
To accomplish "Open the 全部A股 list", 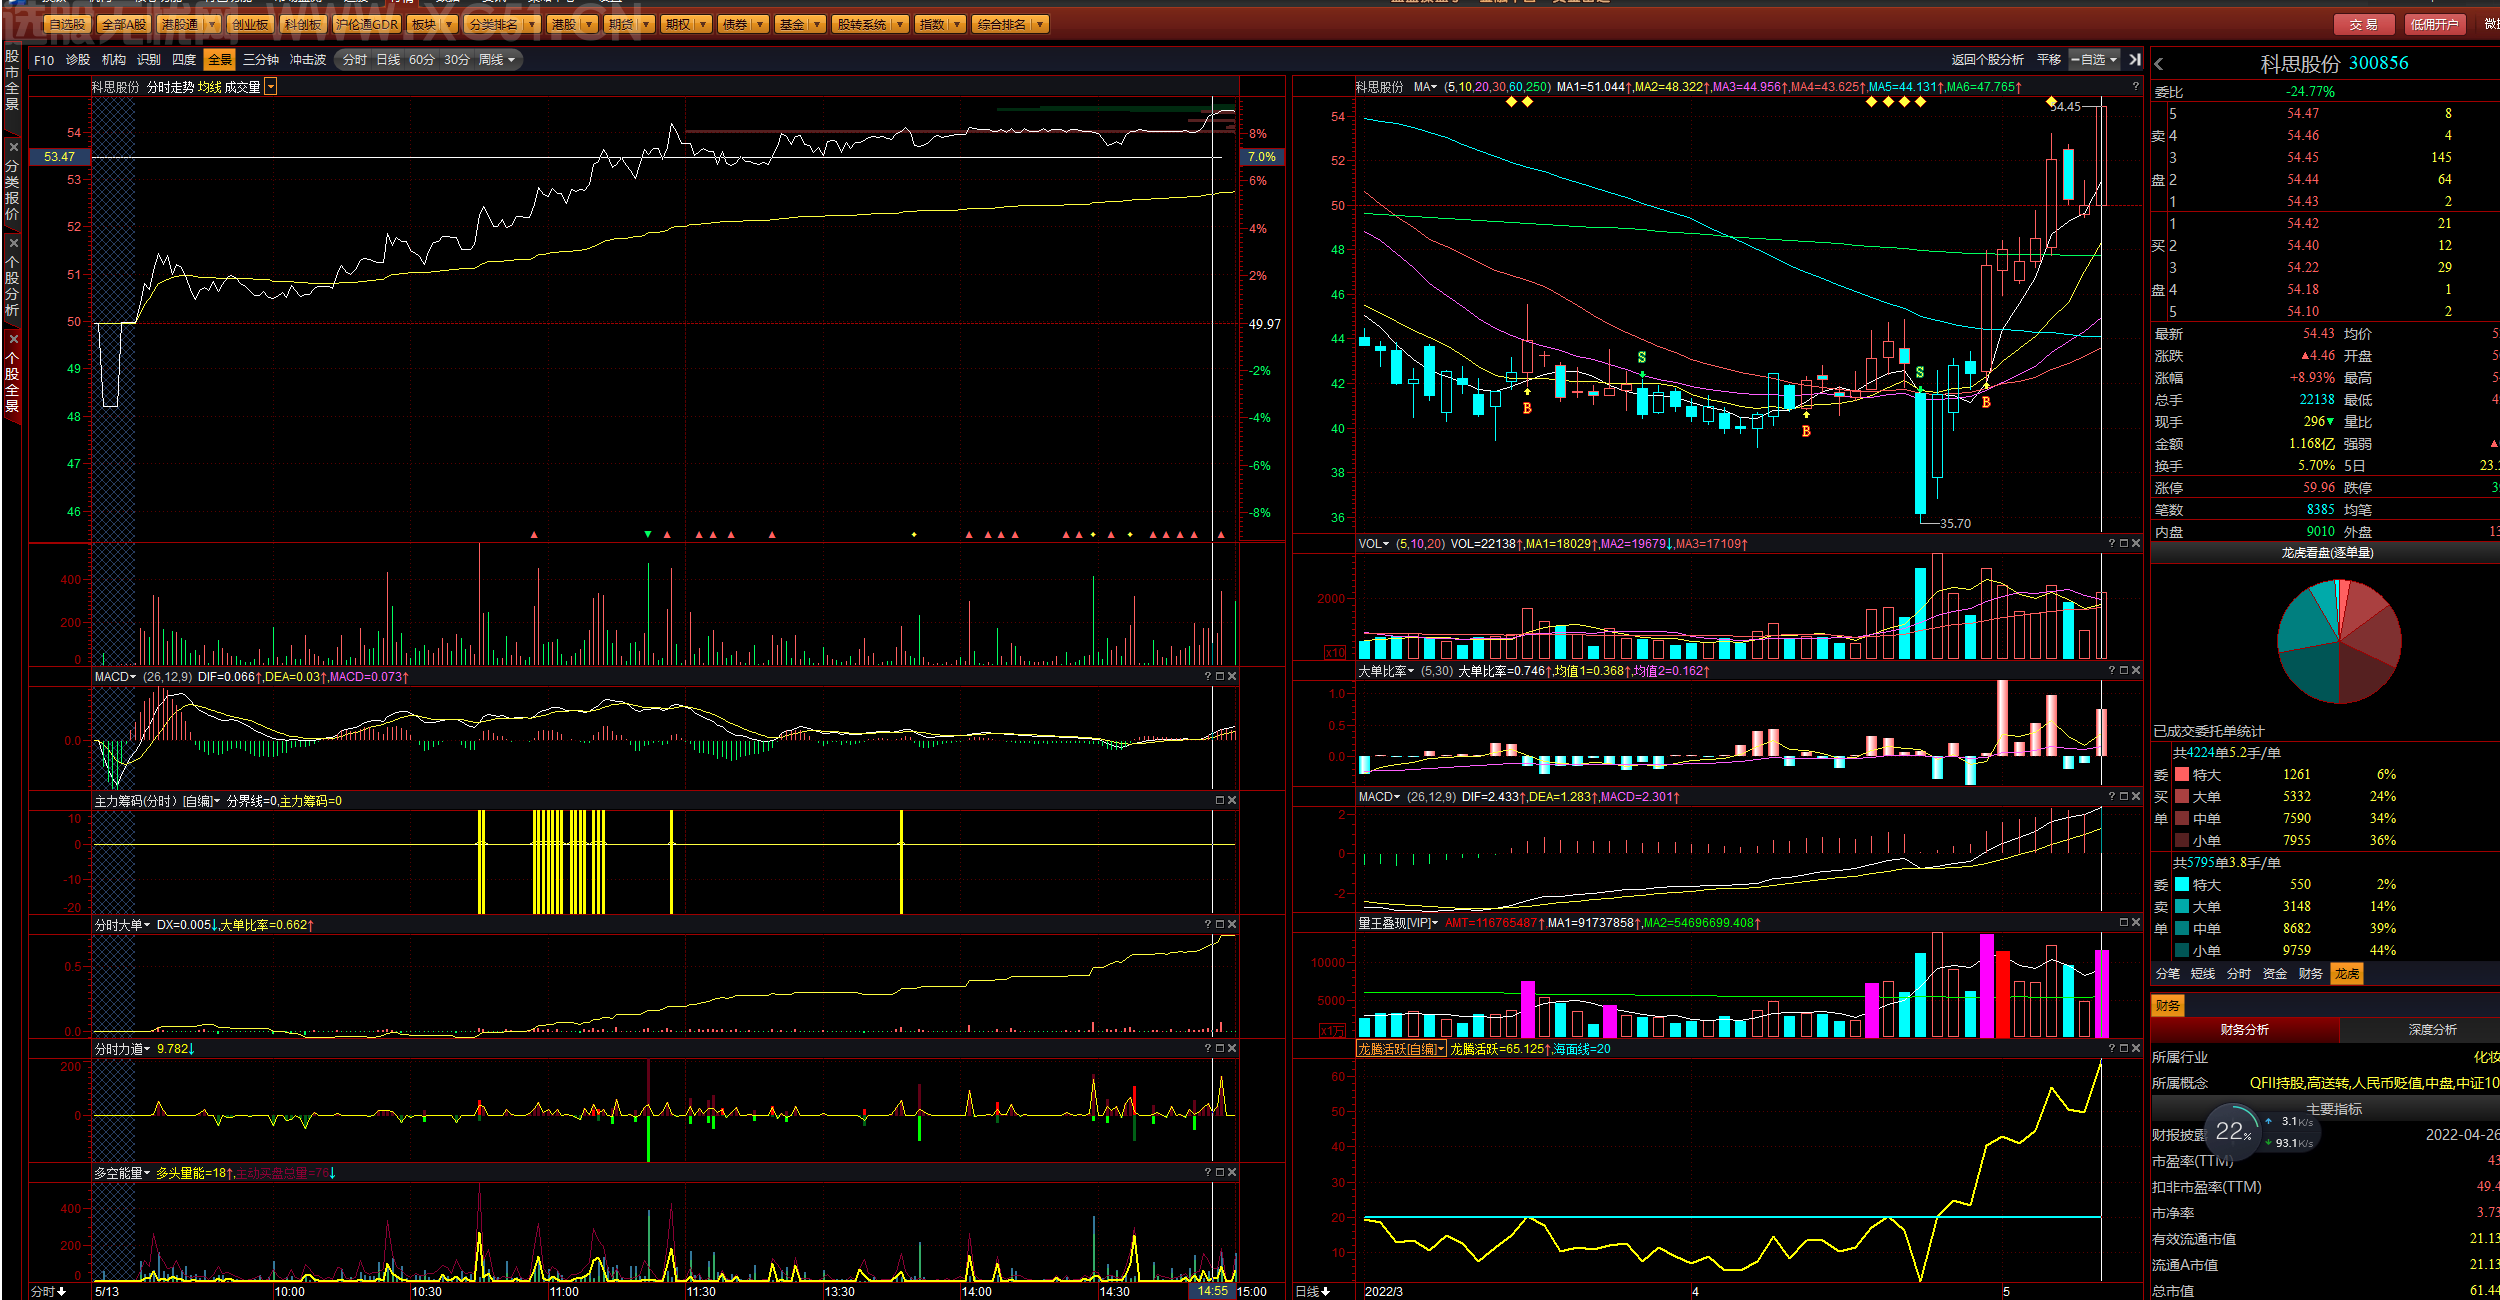I will [124, 25].
